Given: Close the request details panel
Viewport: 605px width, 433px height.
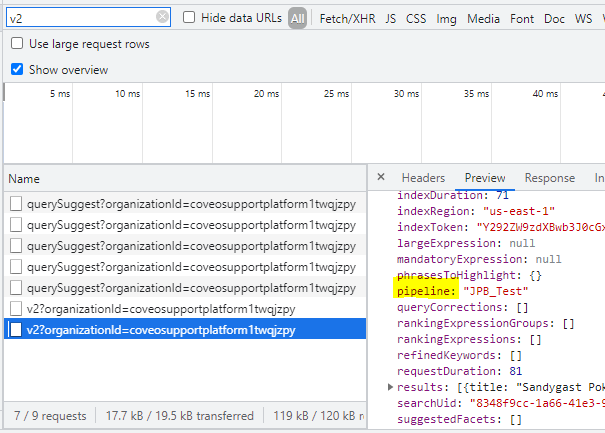Looking at the screenshot, I should pyautogui.click(x=380, y=177).
